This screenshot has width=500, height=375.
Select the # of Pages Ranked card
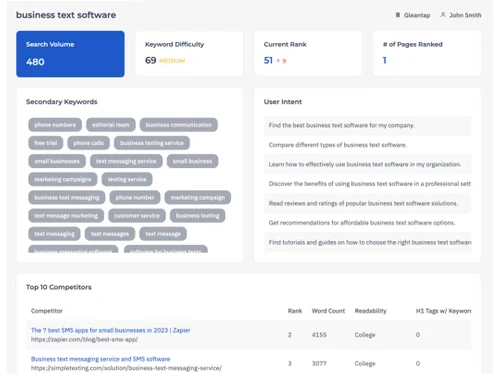coord(427,53)
